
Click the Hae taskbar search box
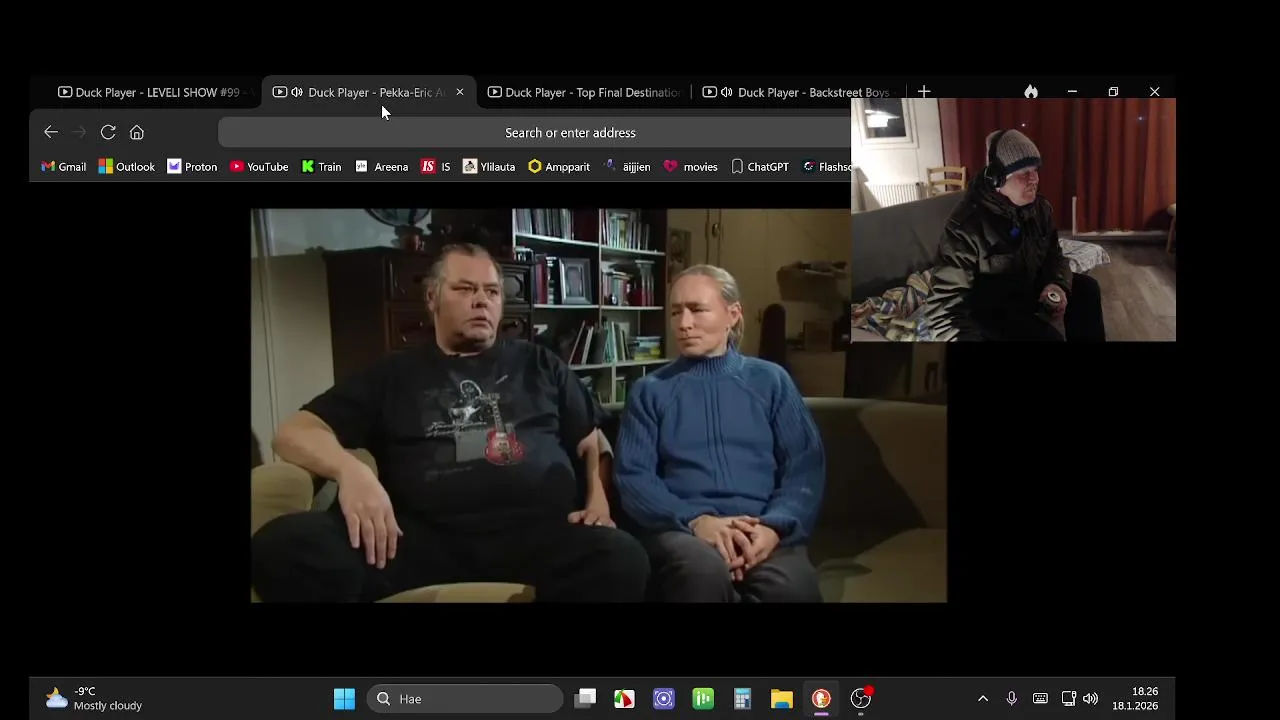click(464, 699)
